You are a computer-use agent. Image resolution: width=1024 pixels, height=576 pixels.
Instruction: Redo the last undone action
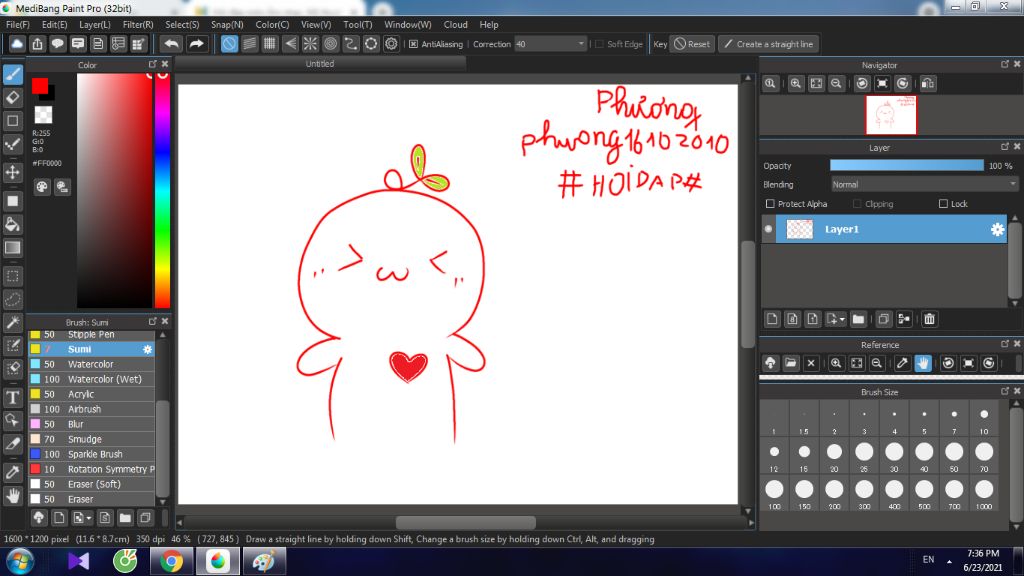196,44
